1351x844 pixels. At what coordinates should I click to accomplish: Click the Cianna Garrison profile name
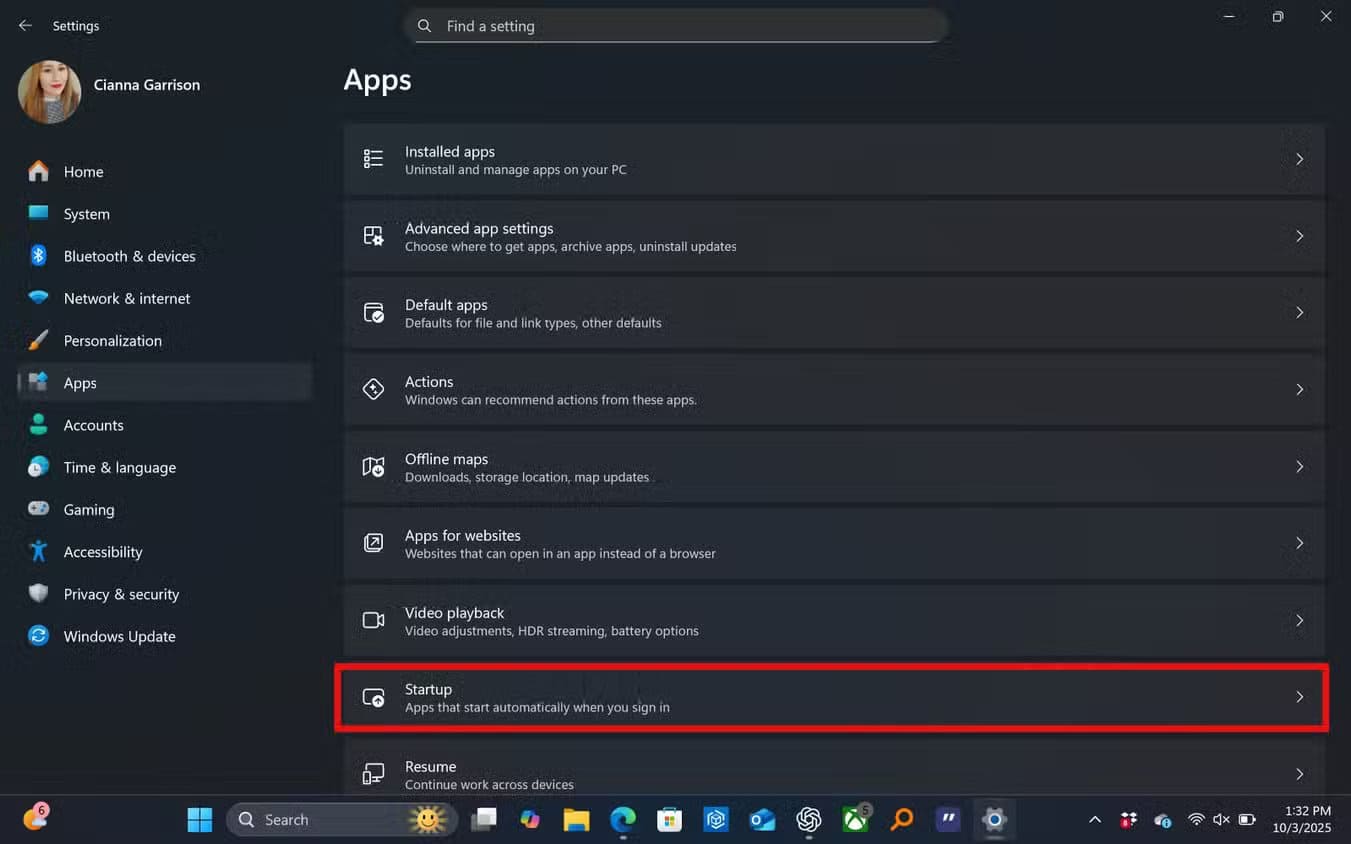point(147,85)
